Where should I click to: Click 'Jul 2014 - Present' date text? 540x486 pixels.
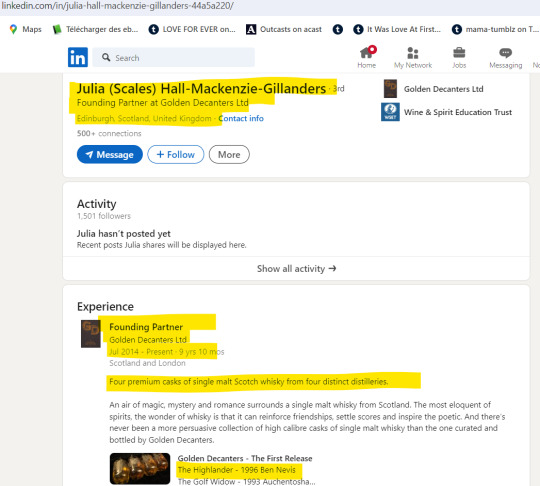[x=141, y=352]
